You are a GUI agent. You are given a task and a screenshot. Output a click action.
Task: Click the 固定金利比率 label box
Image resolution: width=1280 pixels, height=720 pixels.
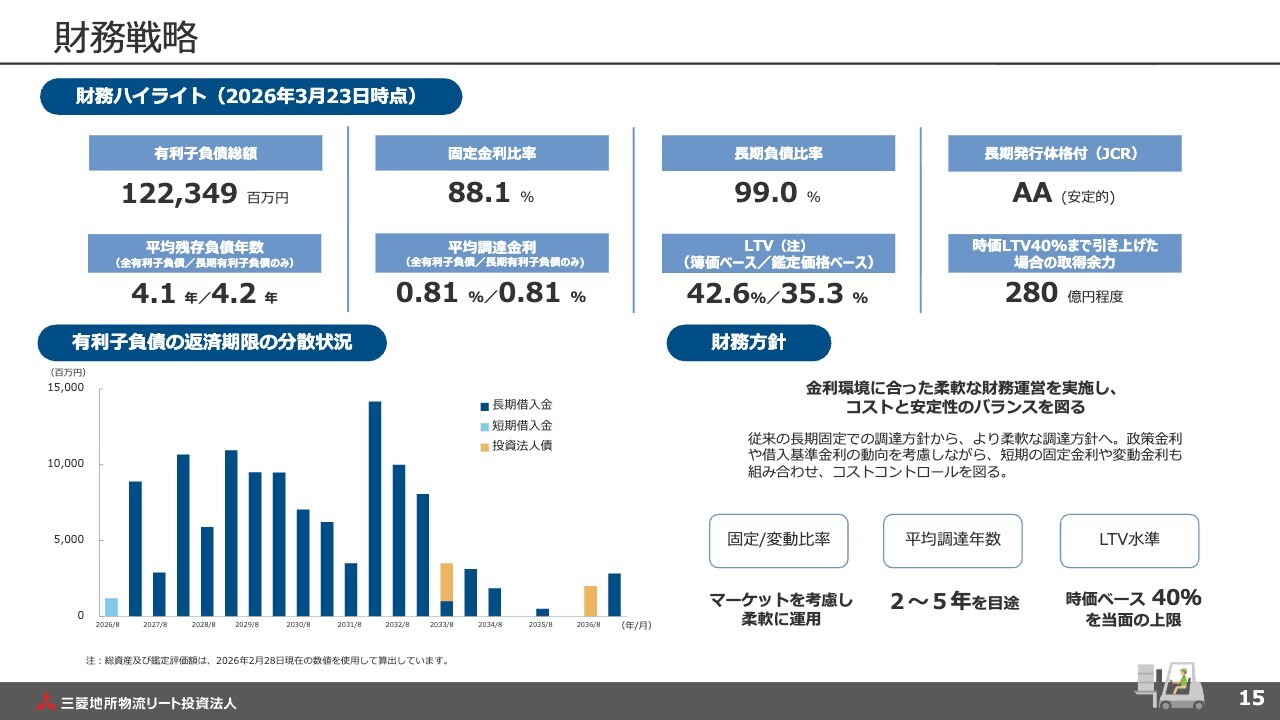coord(492,154)
